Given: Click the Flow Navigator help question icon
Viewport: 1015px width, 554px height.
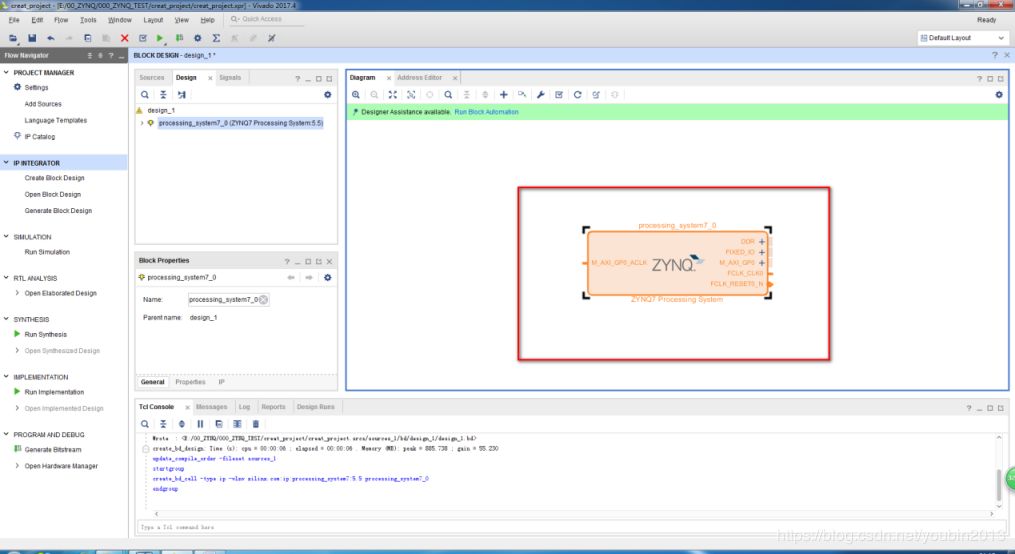Looking at the screenshot, I should click(x=111, y=56).
